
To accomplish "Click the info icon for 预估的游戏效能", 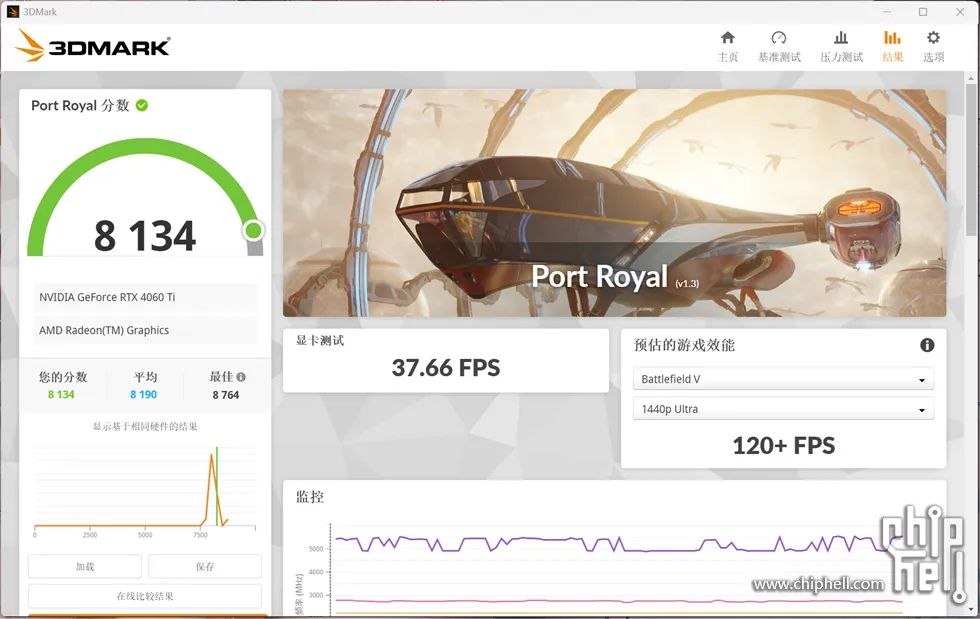I will 927,345.
